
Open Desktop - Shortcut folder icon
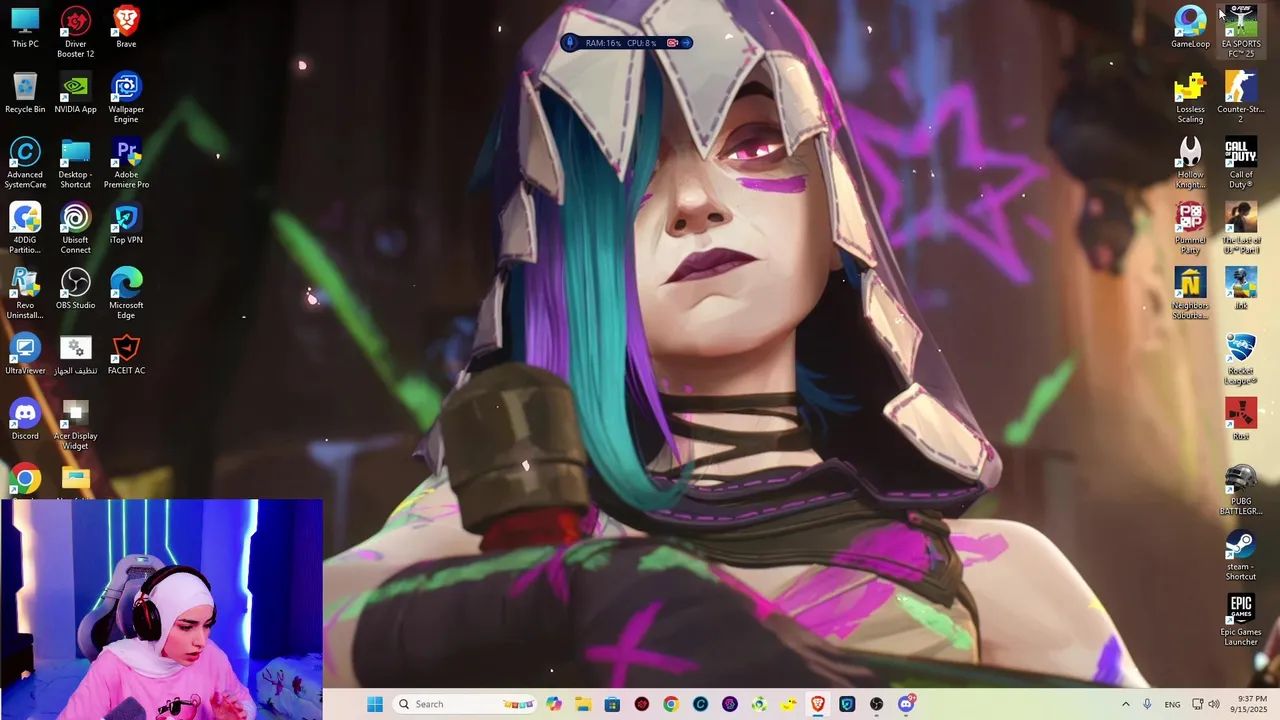[x=75, y=163]
